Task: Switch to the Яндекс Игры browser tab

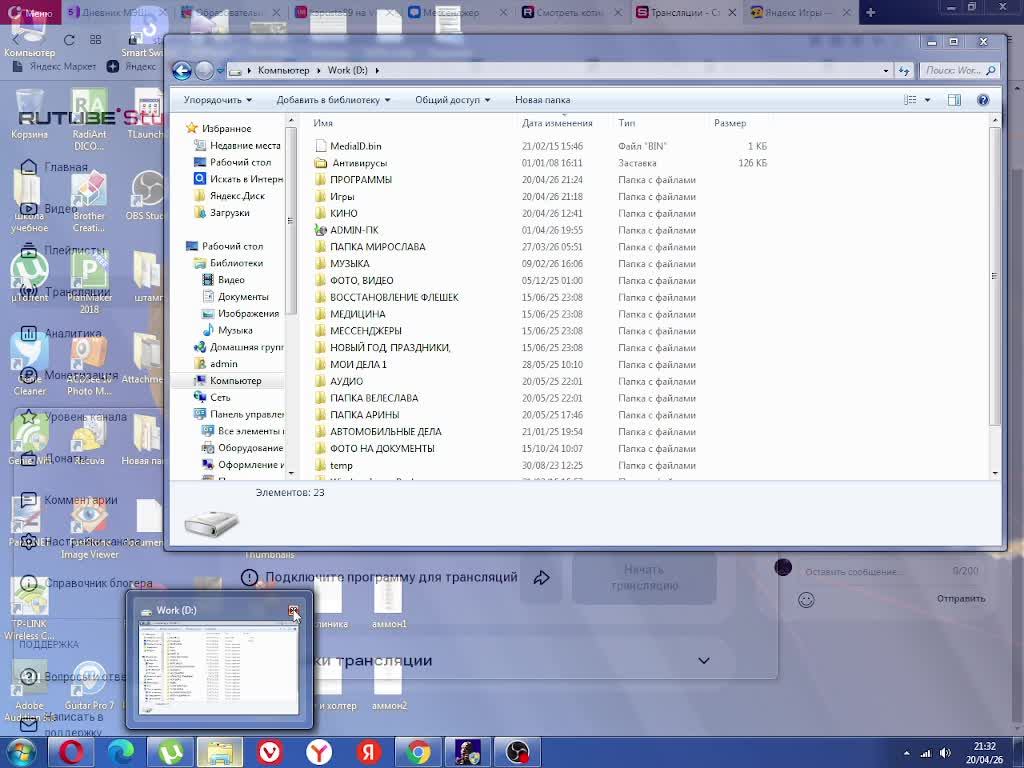Action: pos(801,12)
